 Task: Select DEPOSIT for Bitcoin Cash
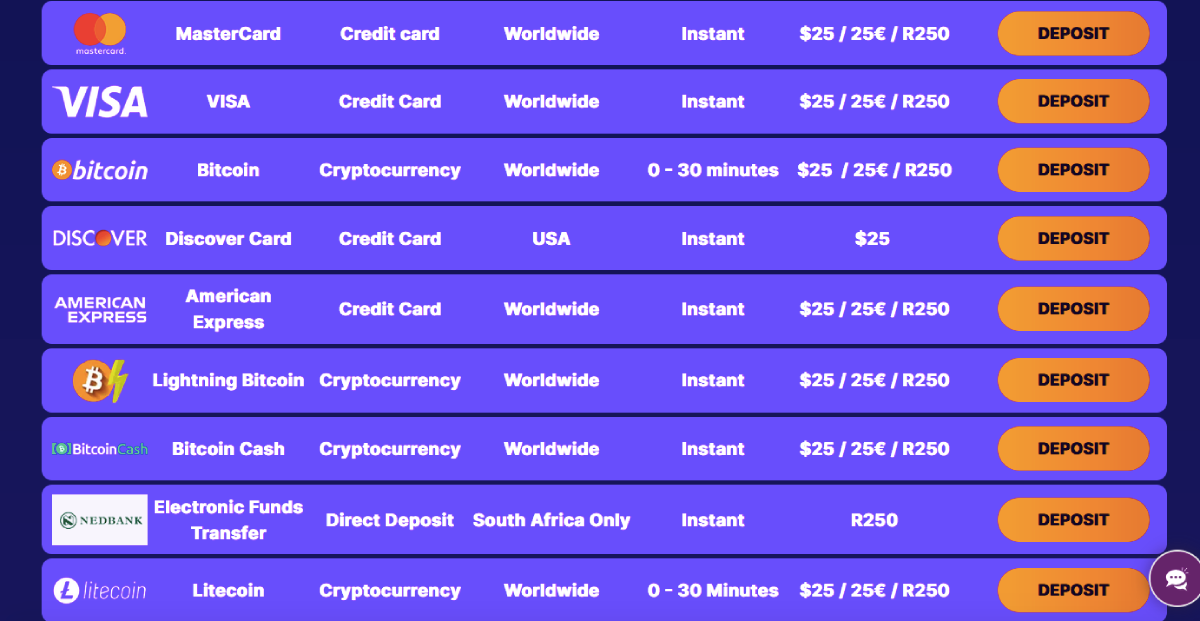1073,449
